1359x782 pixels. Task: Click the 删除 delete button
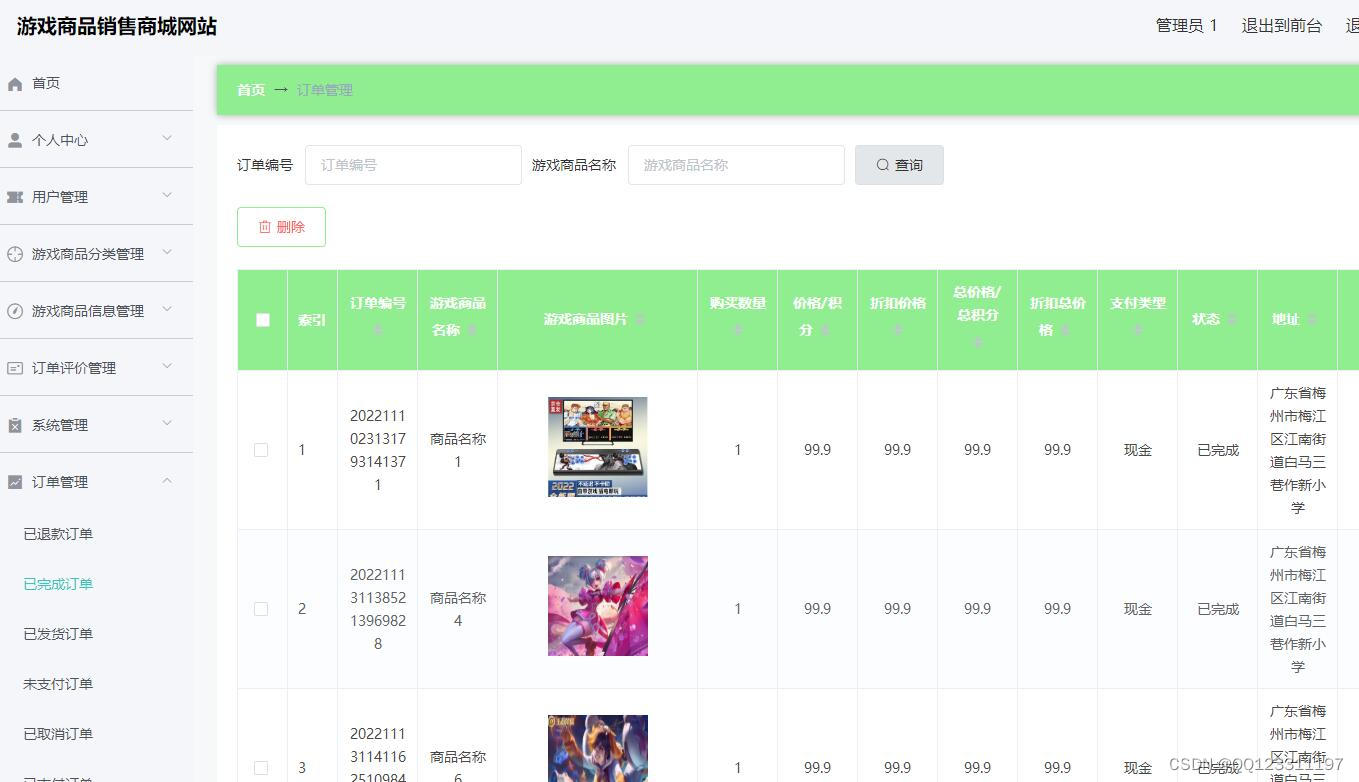[281, 227]
